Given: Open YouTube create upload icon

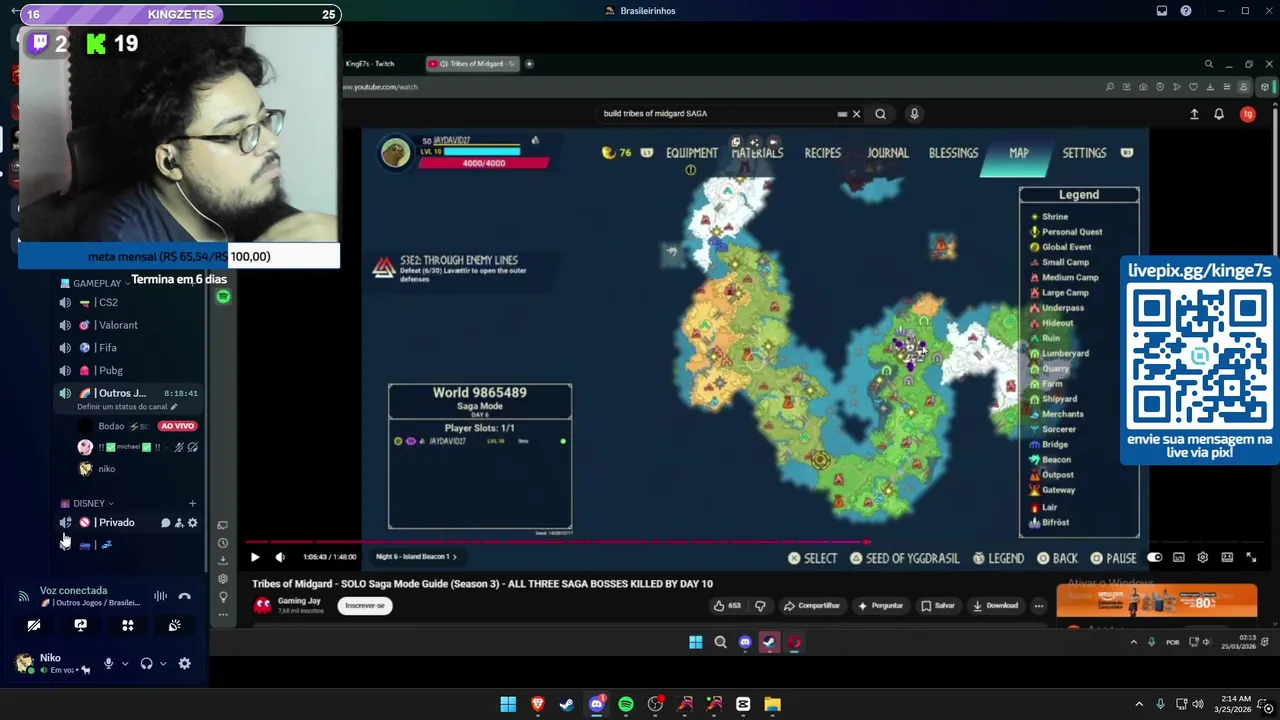Looking at the screenshot, I should coord(1194,114).
